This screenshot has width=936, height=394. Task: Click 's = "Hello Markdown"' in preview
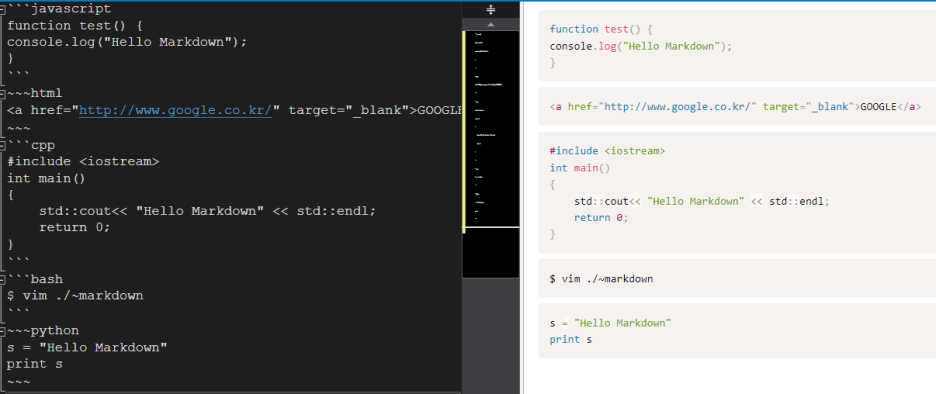pyautogui.click(x=611, y=323)
